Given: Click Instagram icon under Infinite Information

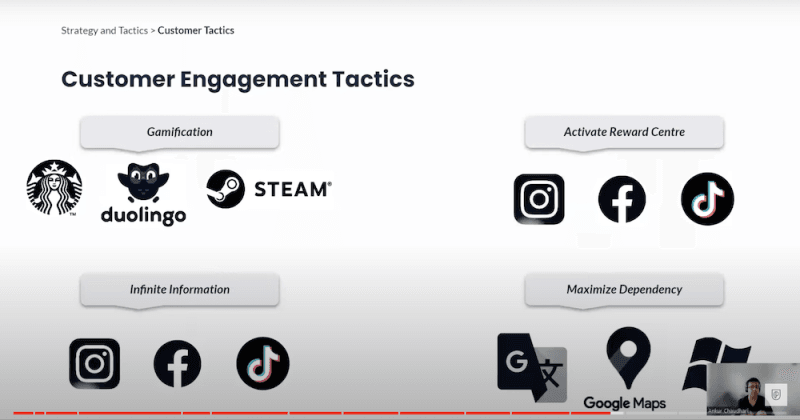Looking at the screenshot, I should [x=94, y=363].
